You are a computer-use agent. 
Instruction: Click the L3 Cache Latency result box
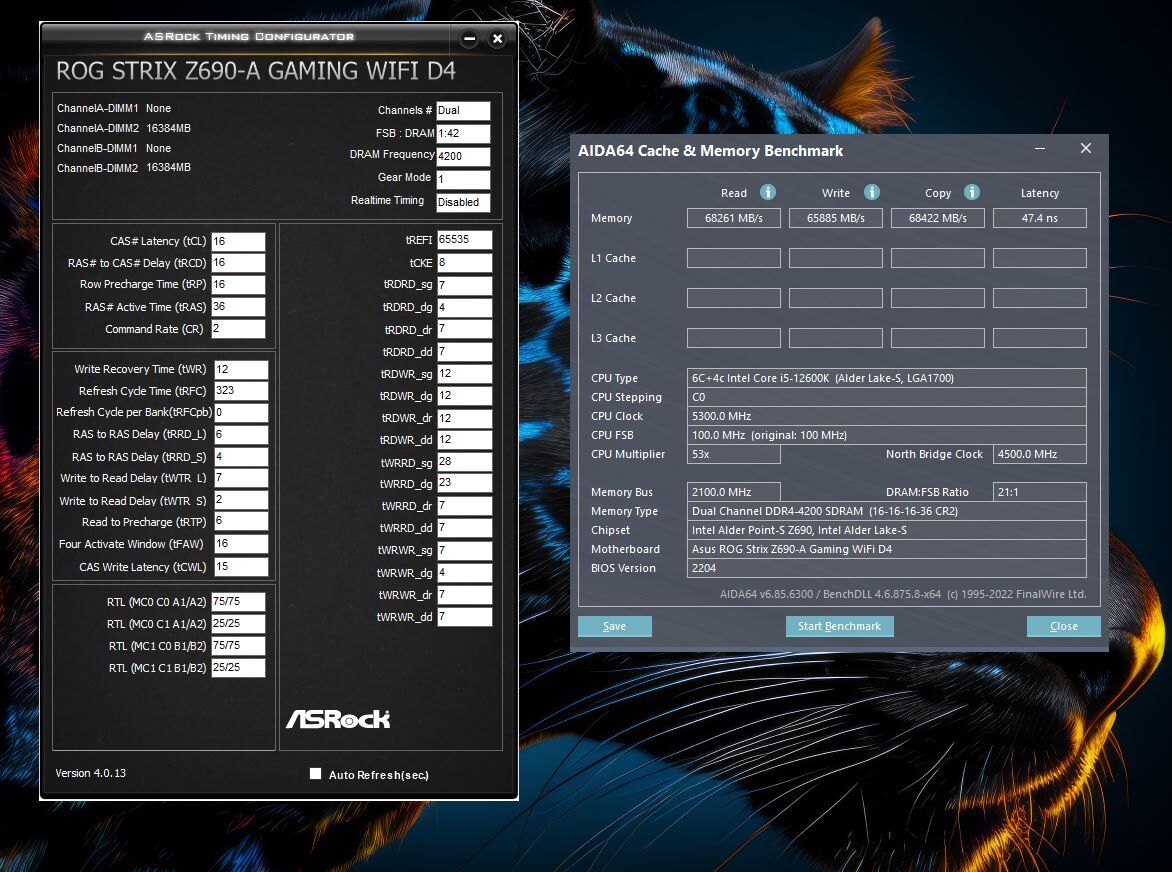[1040, 338]
